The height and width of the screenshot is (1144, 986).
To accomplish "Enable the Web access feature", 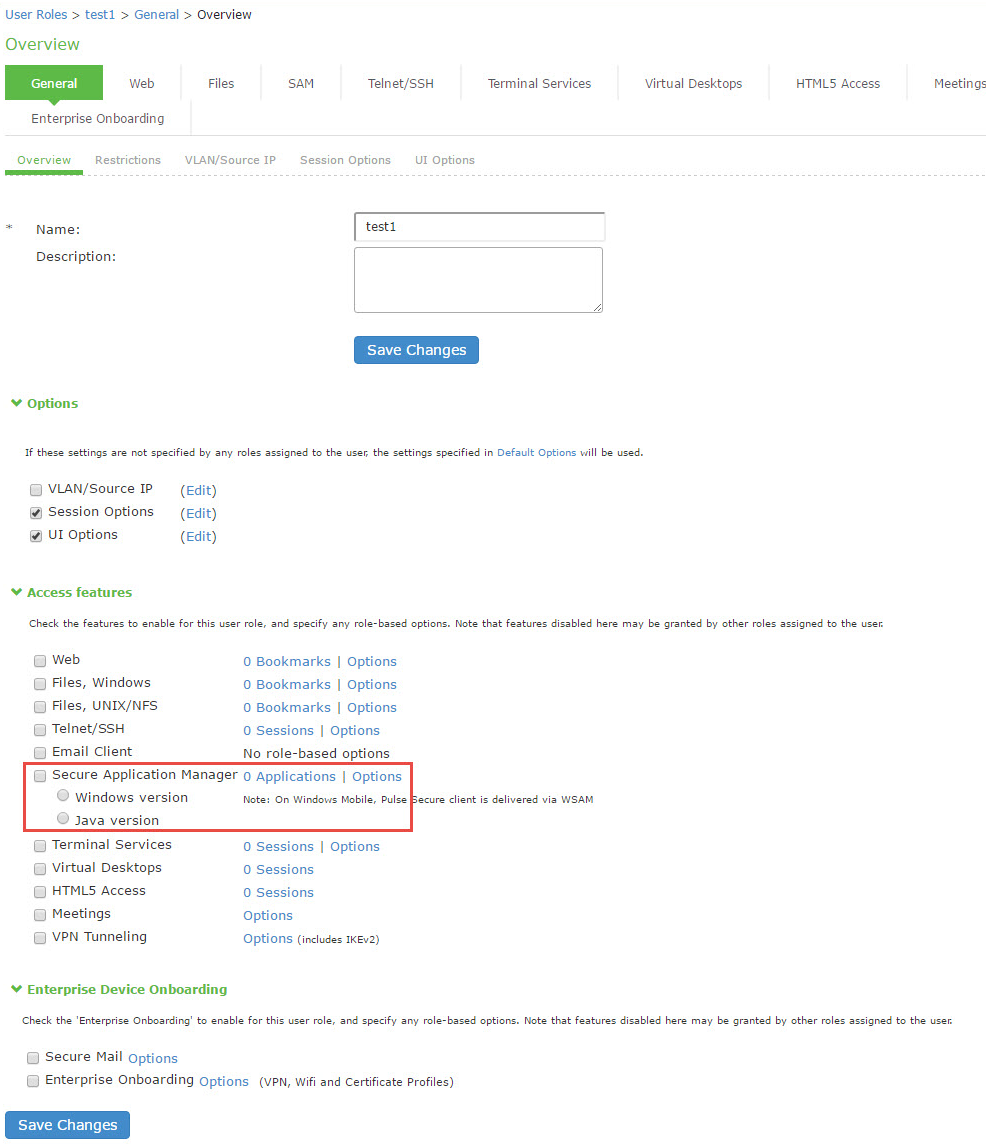I will tap(39, 660).
